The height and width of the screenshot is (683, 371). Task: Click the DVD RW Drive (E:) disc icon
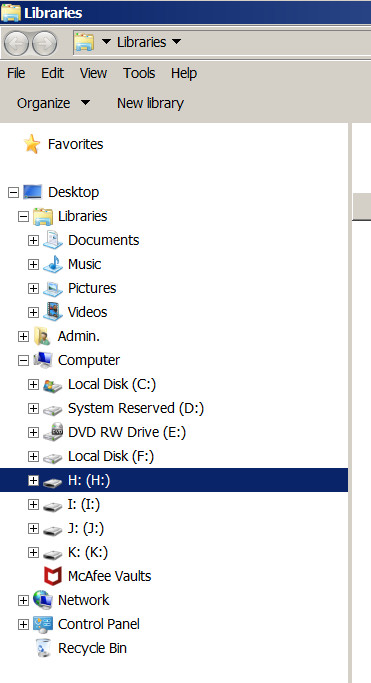click(x=53, y=432)
